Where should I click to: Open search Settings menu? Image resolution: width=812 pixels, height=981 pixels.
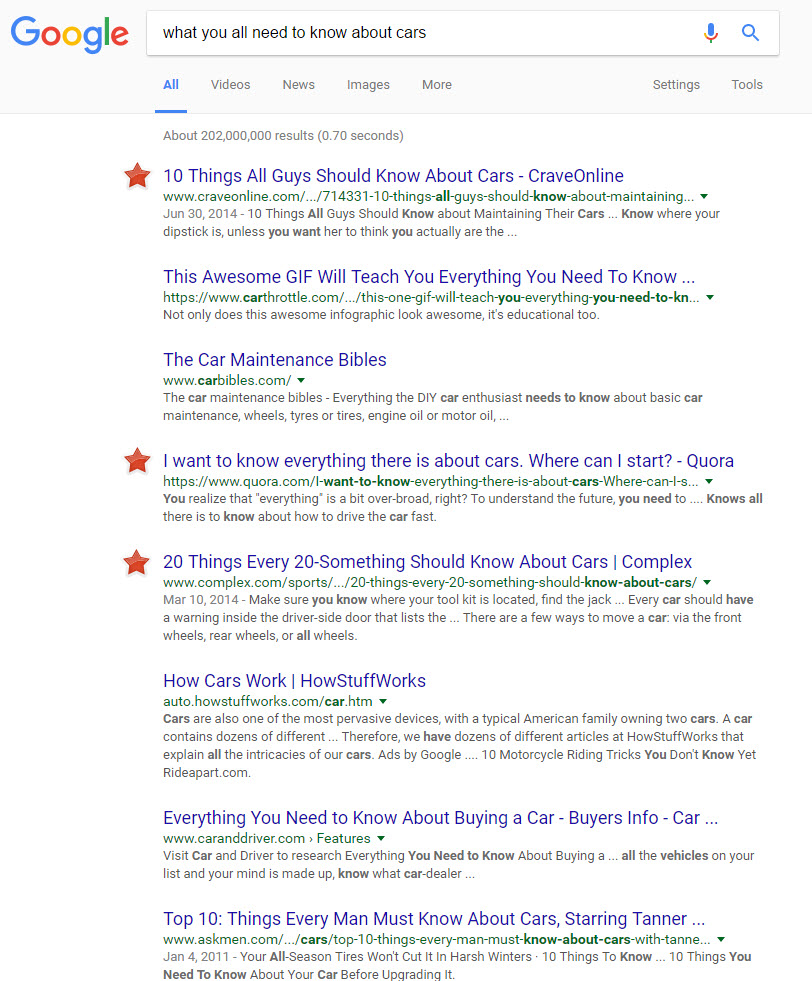click(676, 84)
